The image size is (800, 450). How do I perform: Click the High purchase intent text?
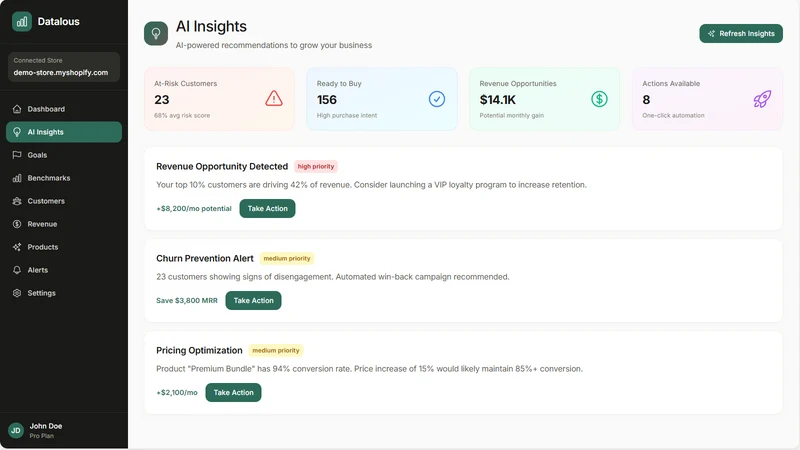click(x=347, y=115)
